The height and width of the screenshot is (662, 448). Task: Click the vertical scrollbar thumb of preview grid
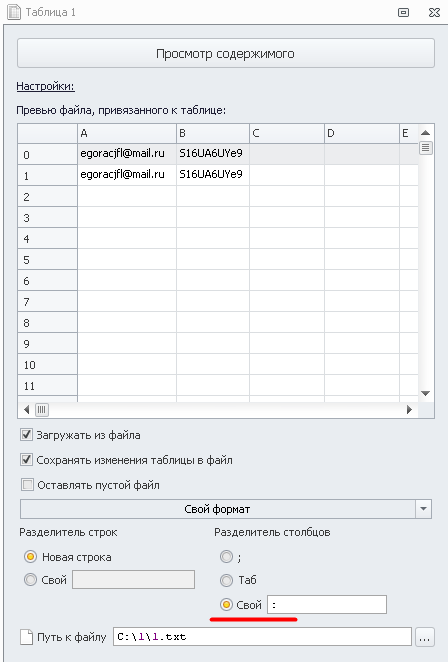coord(426,148)
